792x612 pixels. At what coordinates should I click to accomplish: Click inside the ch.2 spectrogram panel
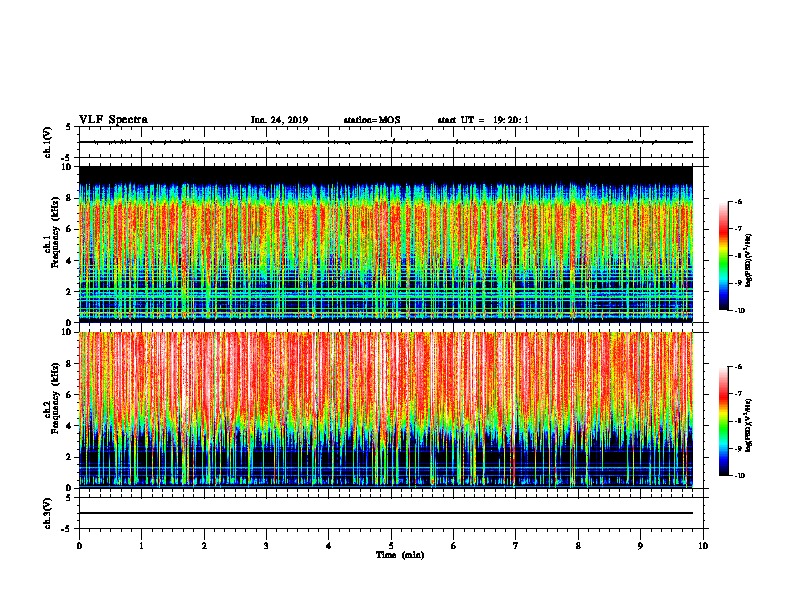tap(386, 410)
